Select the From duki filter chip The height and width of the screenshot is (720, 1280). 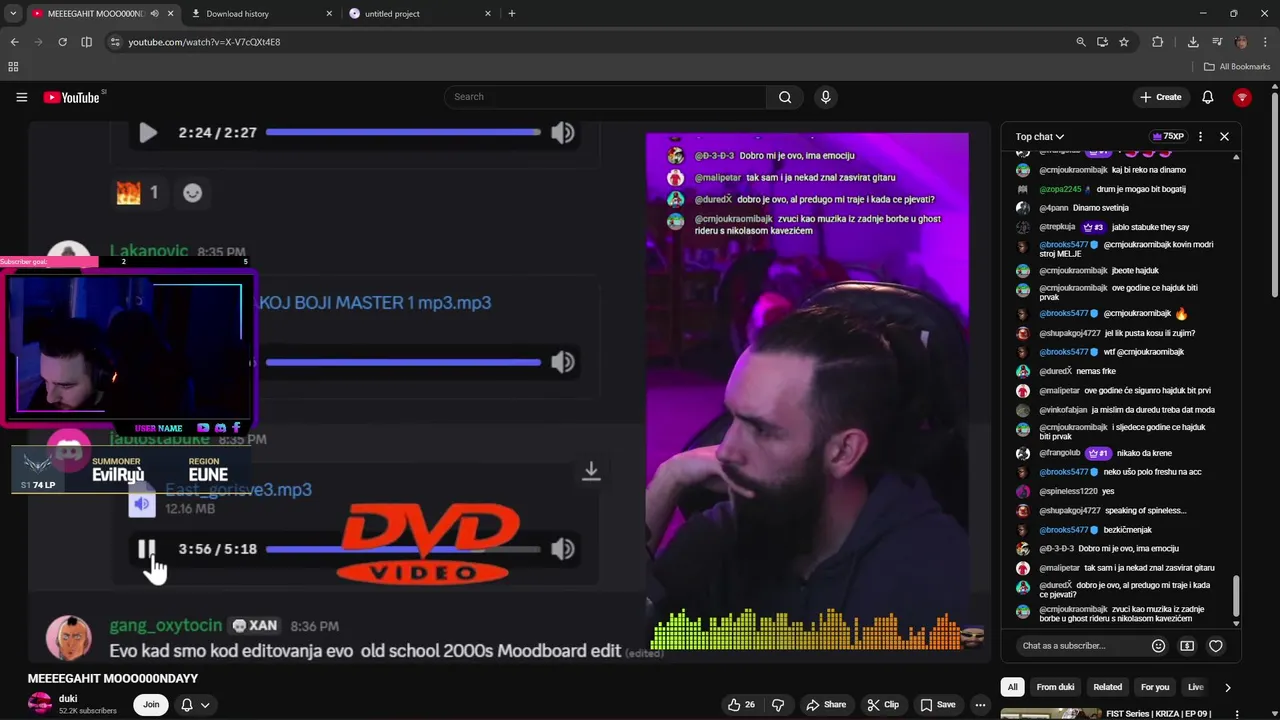1055,687
